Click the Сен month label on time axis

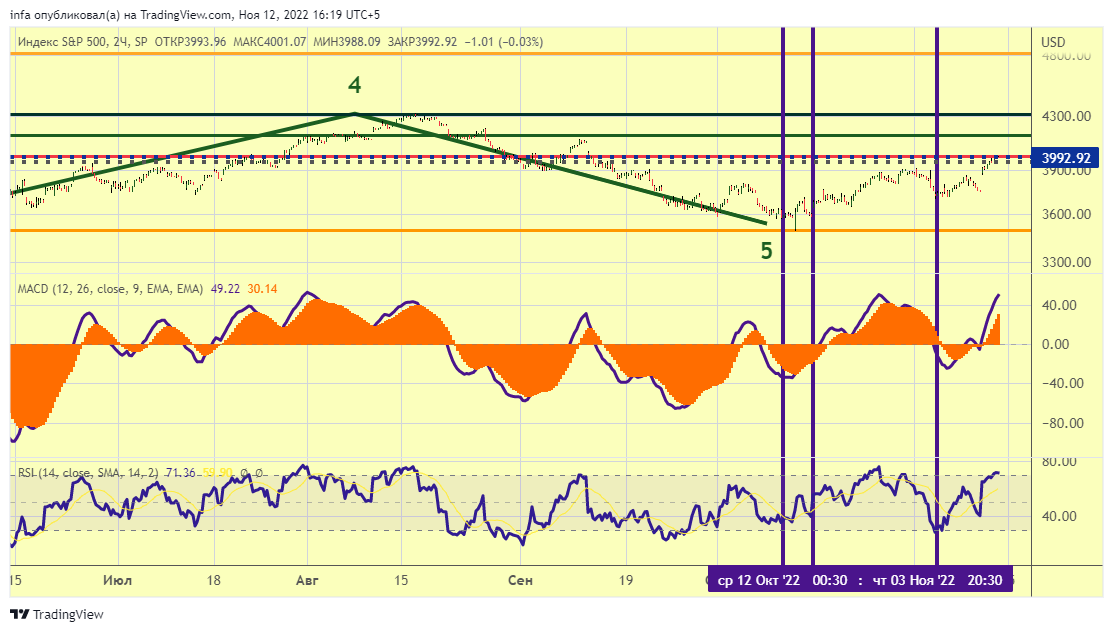tap(520, 580)
